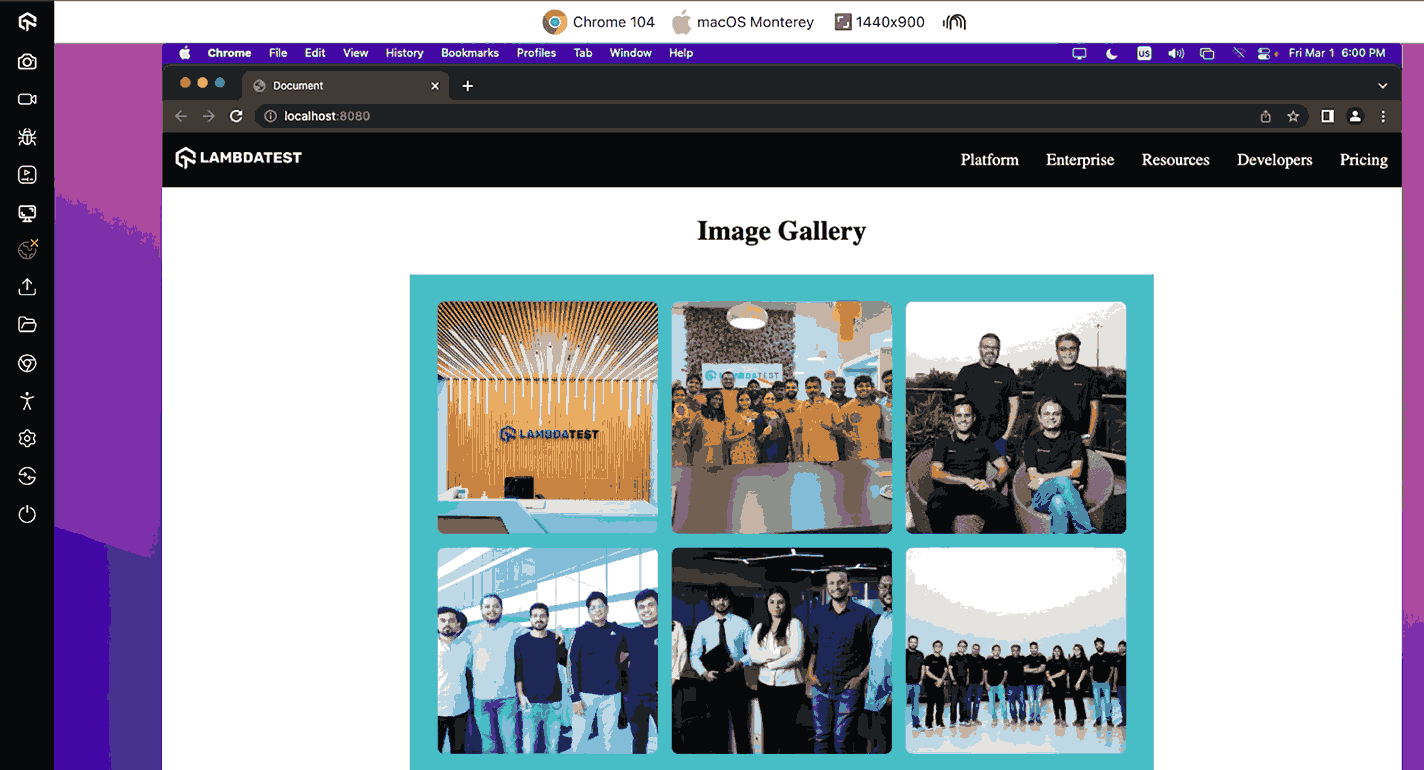Toggle the Chrome side panel button

coord(1327,116)
